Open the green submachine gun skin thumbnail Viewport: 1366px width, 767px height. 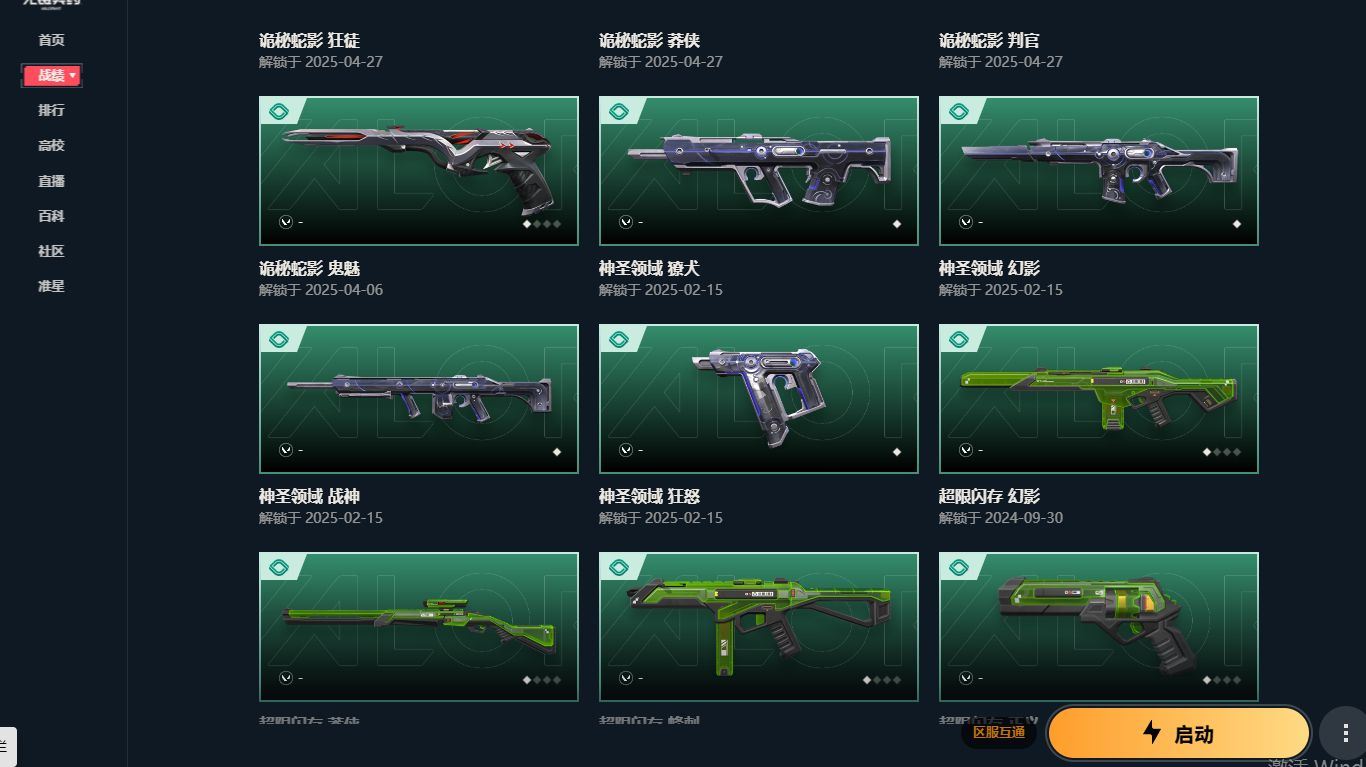pos(759,627)
